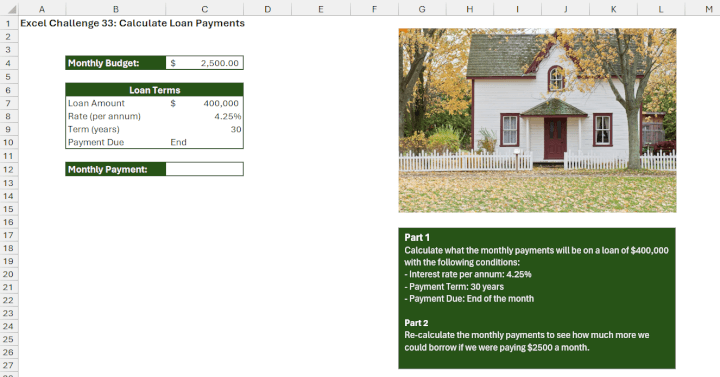The height and width of the screenshot is (377, 720).
Task: Select the 4.25% rate cell
Action: click(x=205, y=116)
